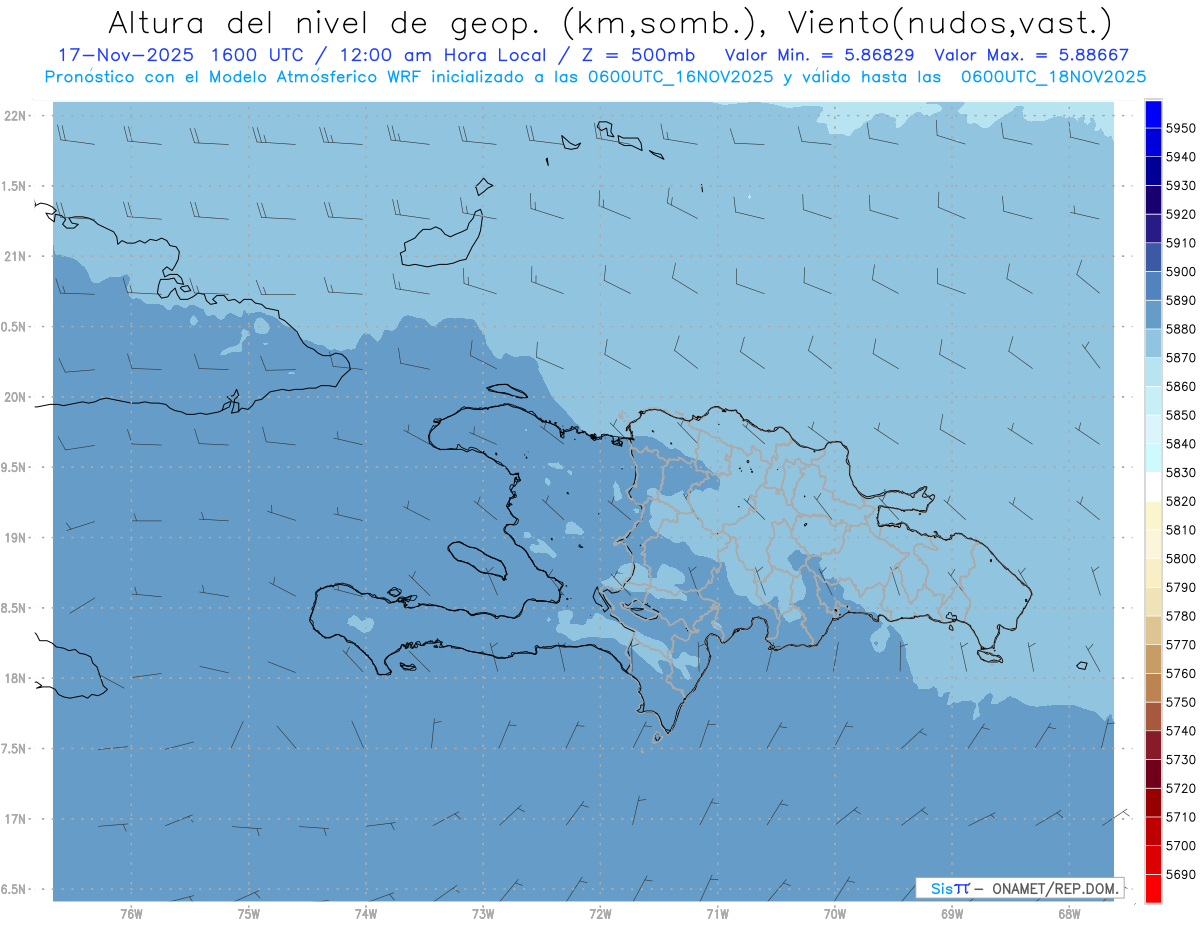This screenshot has height=927, width=1200.
Task: Click the init time '0600UTC_16NOV2025'
Action: 675,77
